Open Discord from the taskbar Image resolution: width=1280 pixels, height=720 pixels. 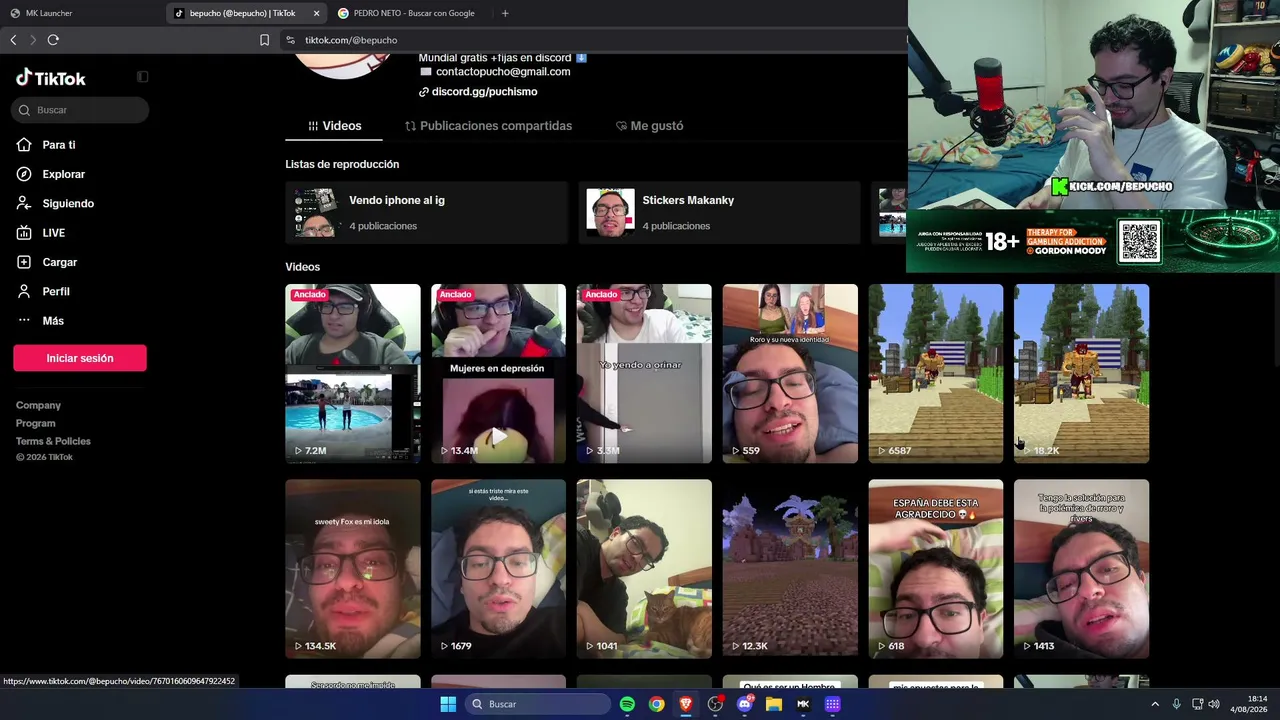pyautogui.click(x=744, y=704)
